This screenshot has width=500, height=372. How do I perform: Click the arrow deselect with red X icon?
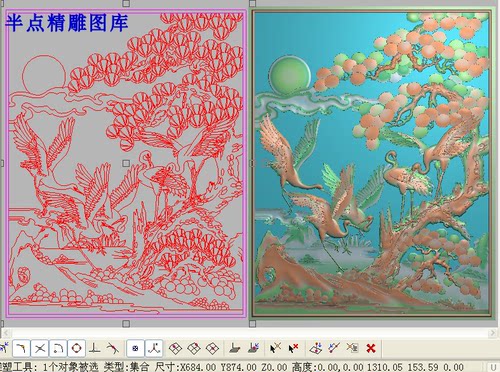click(x=293, y=349)
